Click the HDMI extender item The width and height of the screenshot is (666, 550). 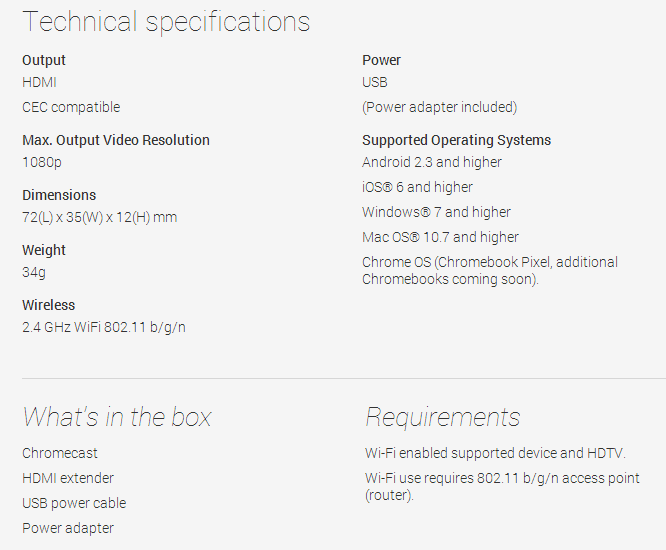tap(68, 478)
